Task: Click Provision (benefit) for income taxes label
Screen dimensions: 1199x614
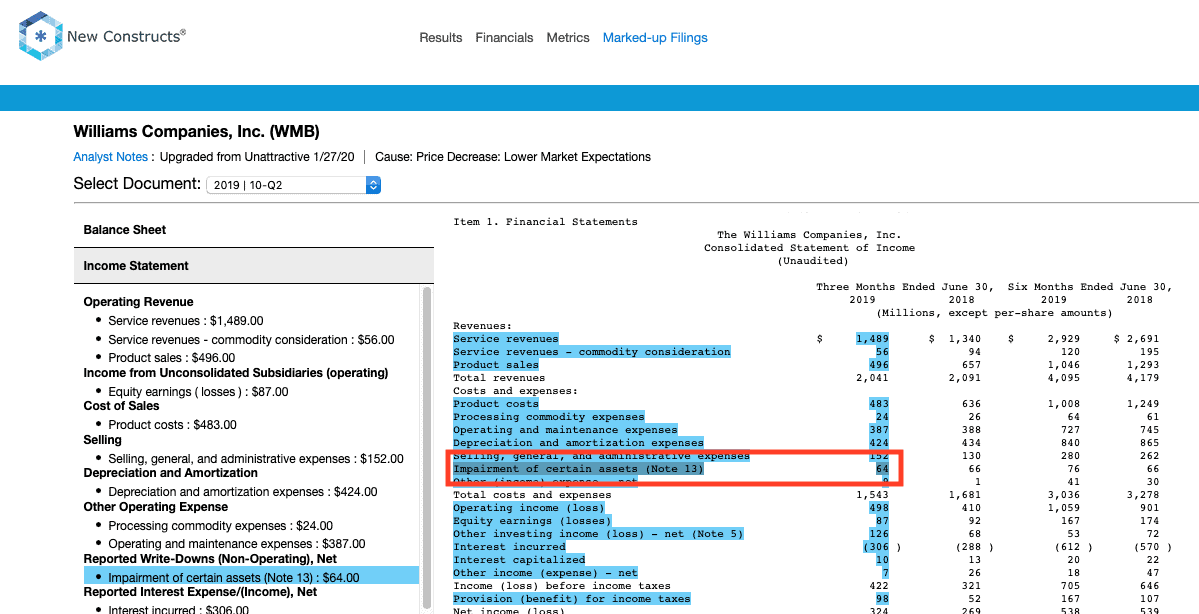Action: 571,599
